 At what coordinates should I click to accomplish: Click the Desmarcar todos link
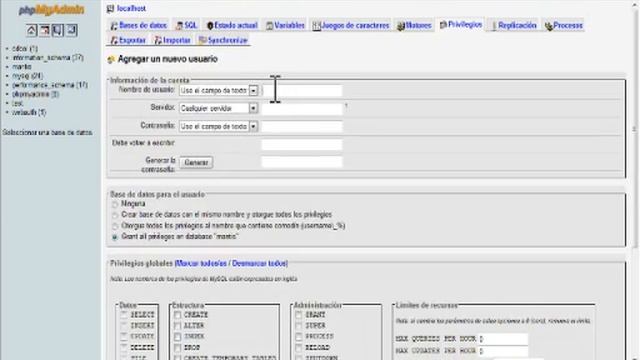(x=260, y=264)
